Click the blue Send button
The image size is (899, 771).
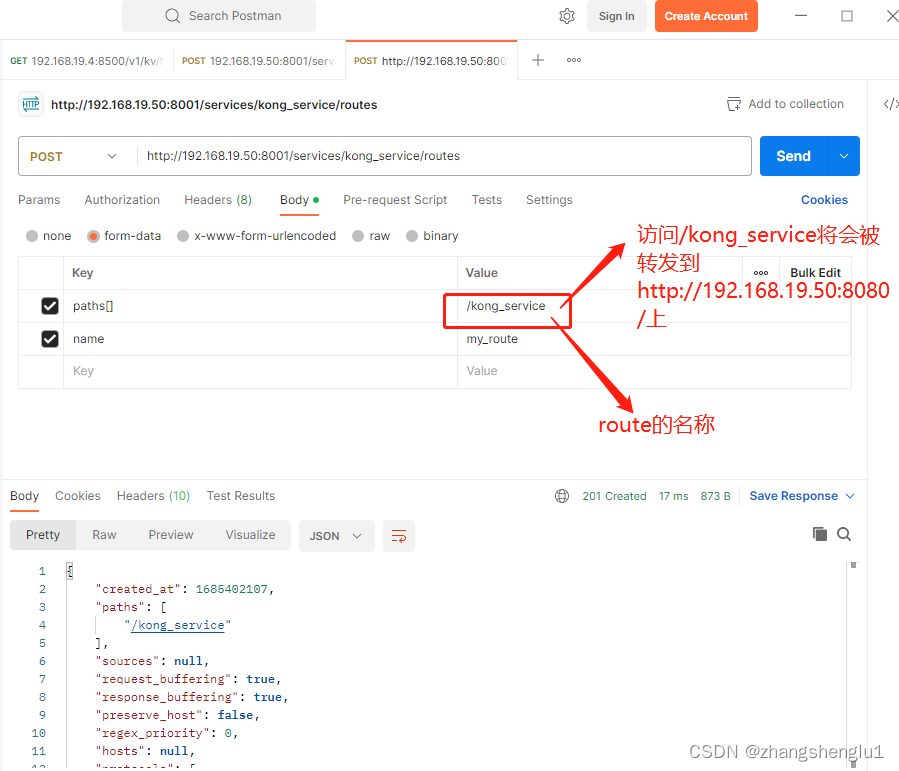point(794,156)
